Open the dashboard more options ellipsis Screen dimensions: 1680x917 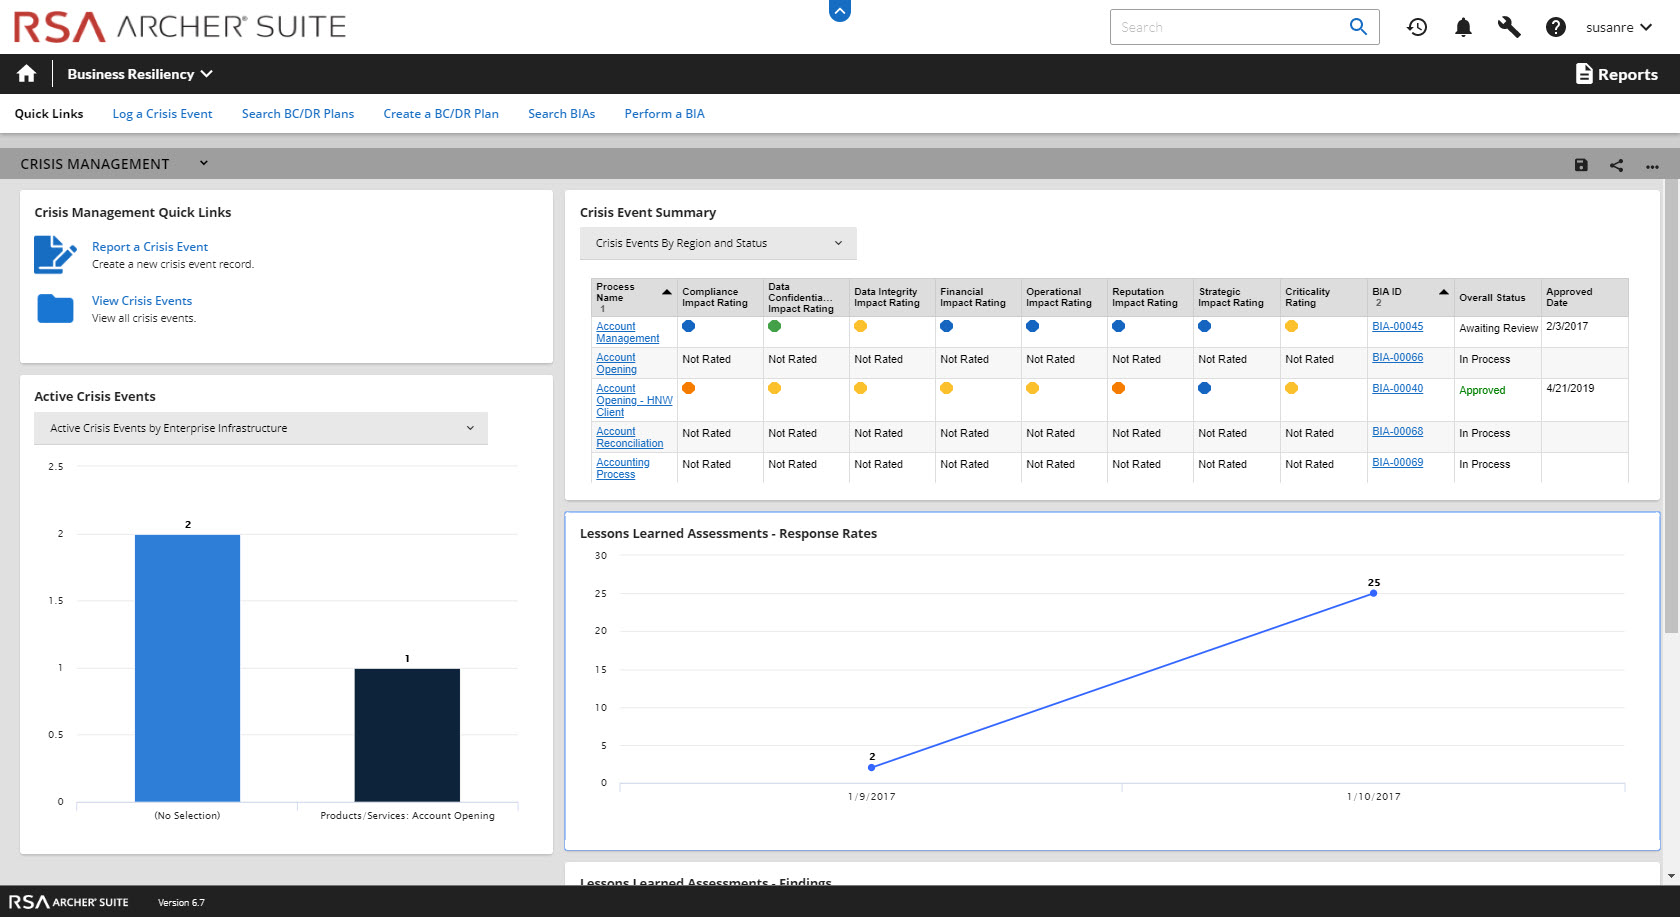(1652, 166)
